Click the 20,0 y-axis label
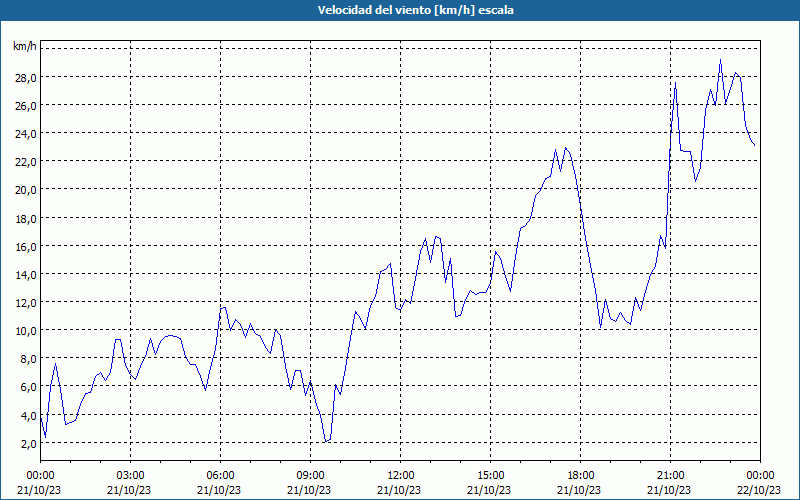Image resolution: width=800 pixels, height=500 pixels. 26,190
